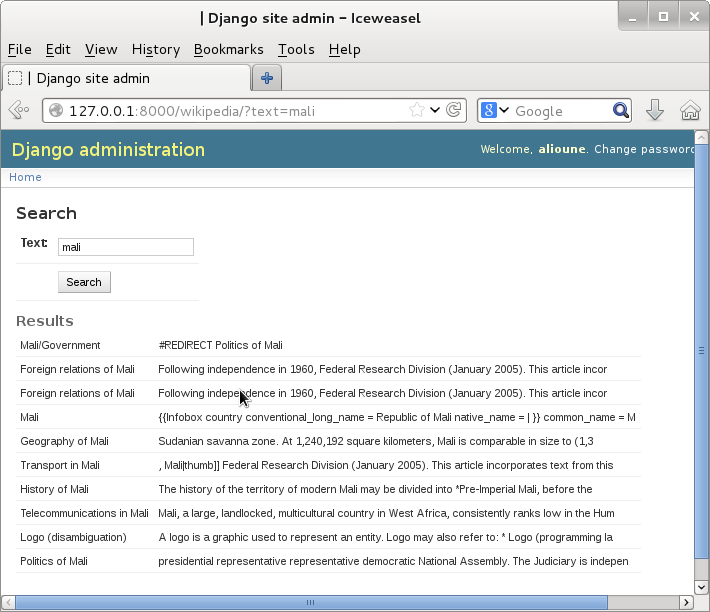Click the Text input containing mali

[126, 247]
